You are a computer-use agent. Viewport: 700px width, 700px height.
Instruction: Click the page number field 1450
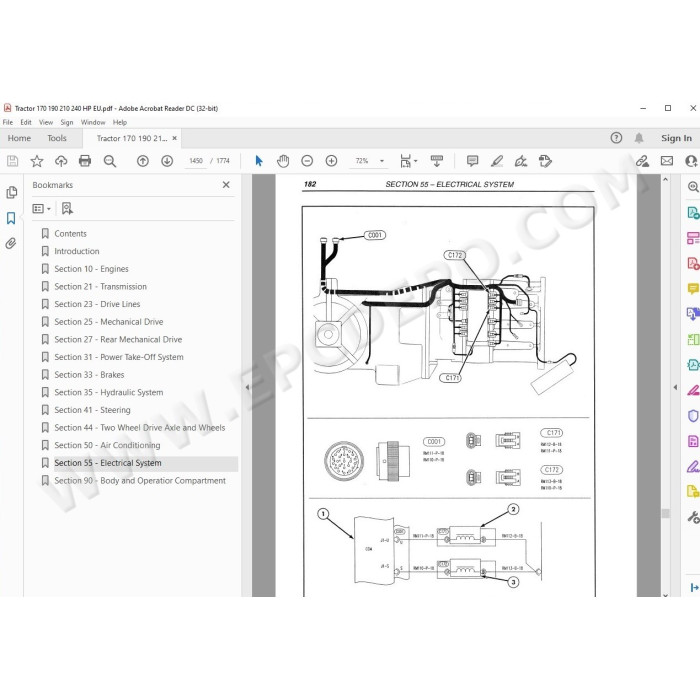pyautogui.click(x=196, y=161)
